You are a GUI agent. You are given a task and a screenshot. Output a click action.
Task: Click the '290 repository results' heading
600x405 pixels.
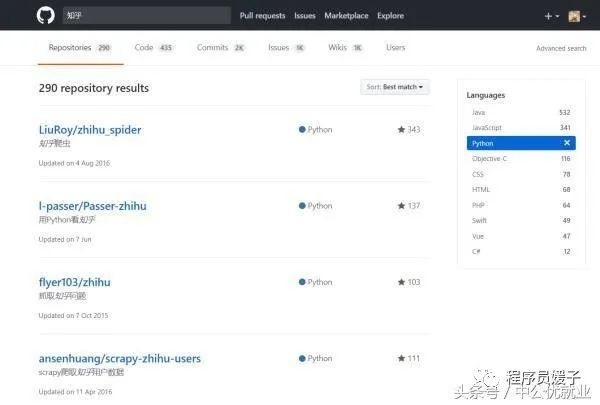click(94, 88)
